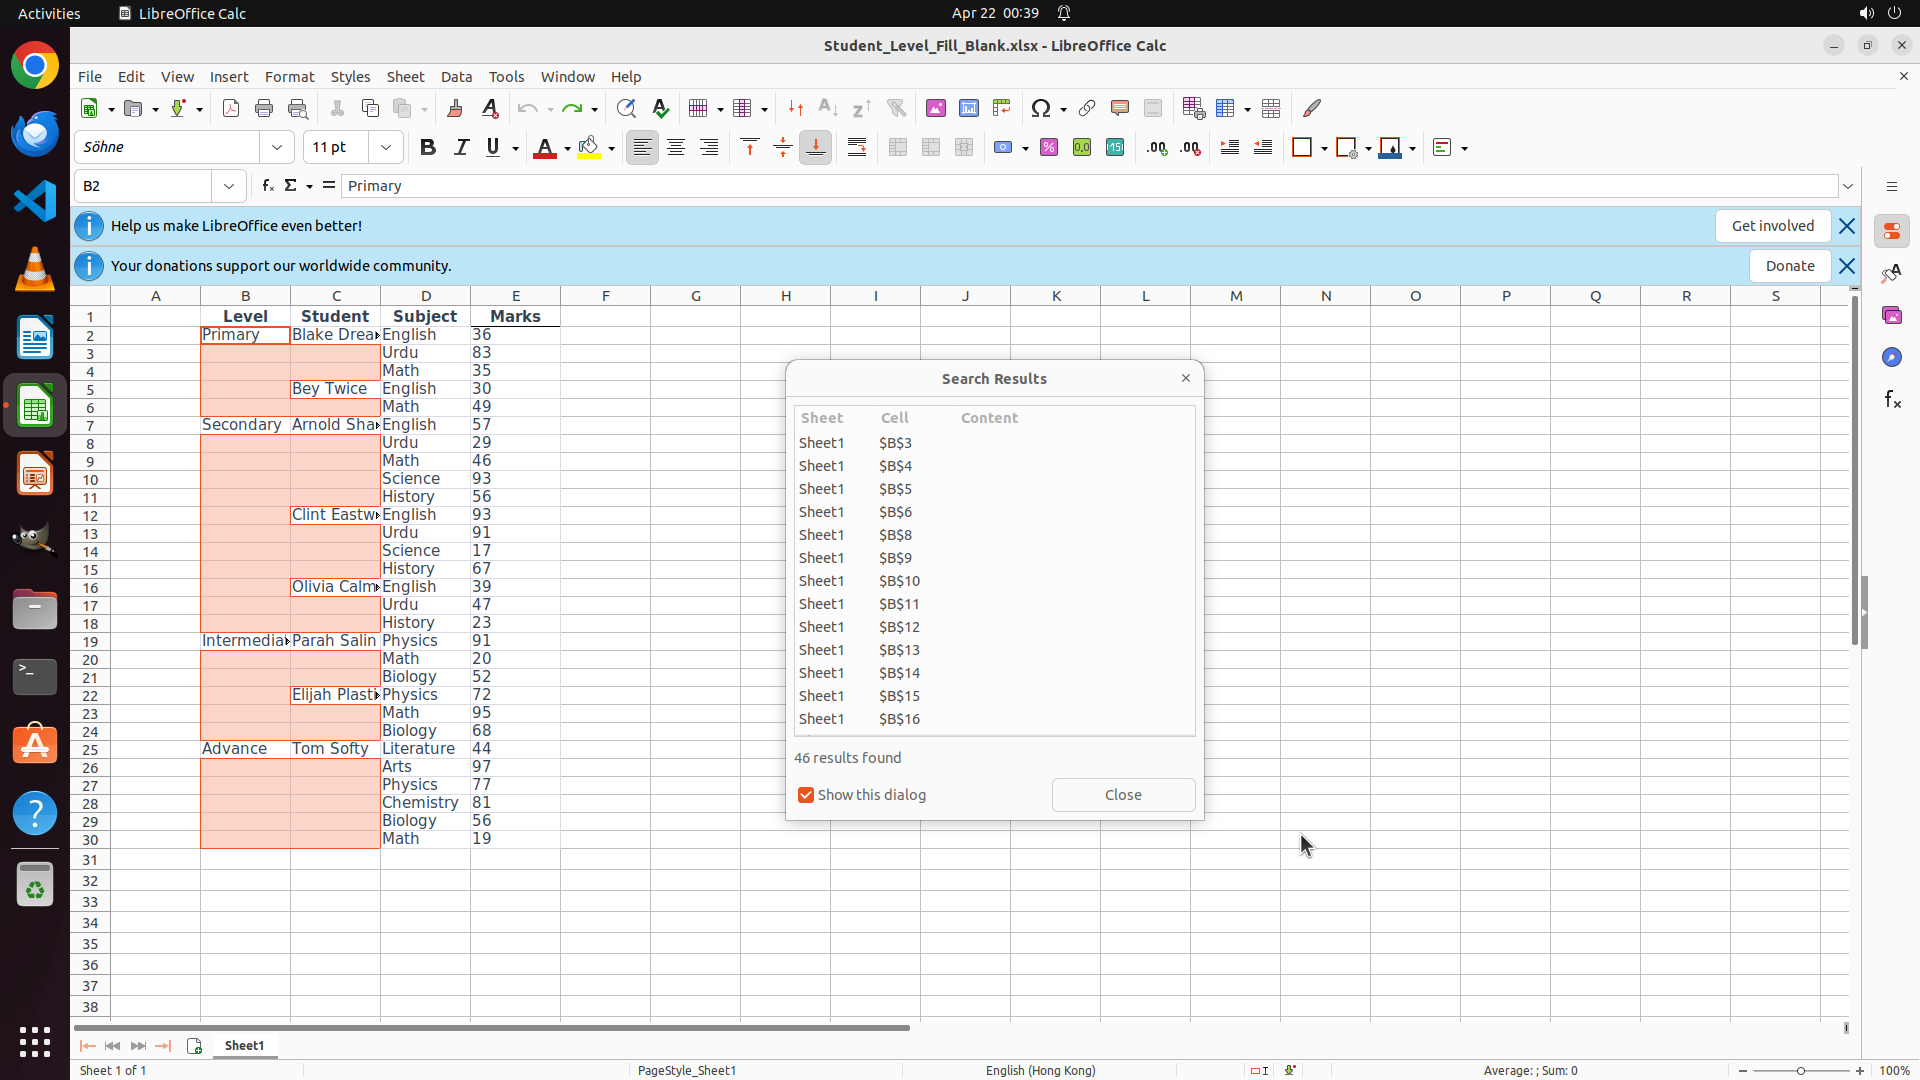Uncheck the Show this dialog checkbox
Viewport: 1920px width, 1080px height.
806,795
